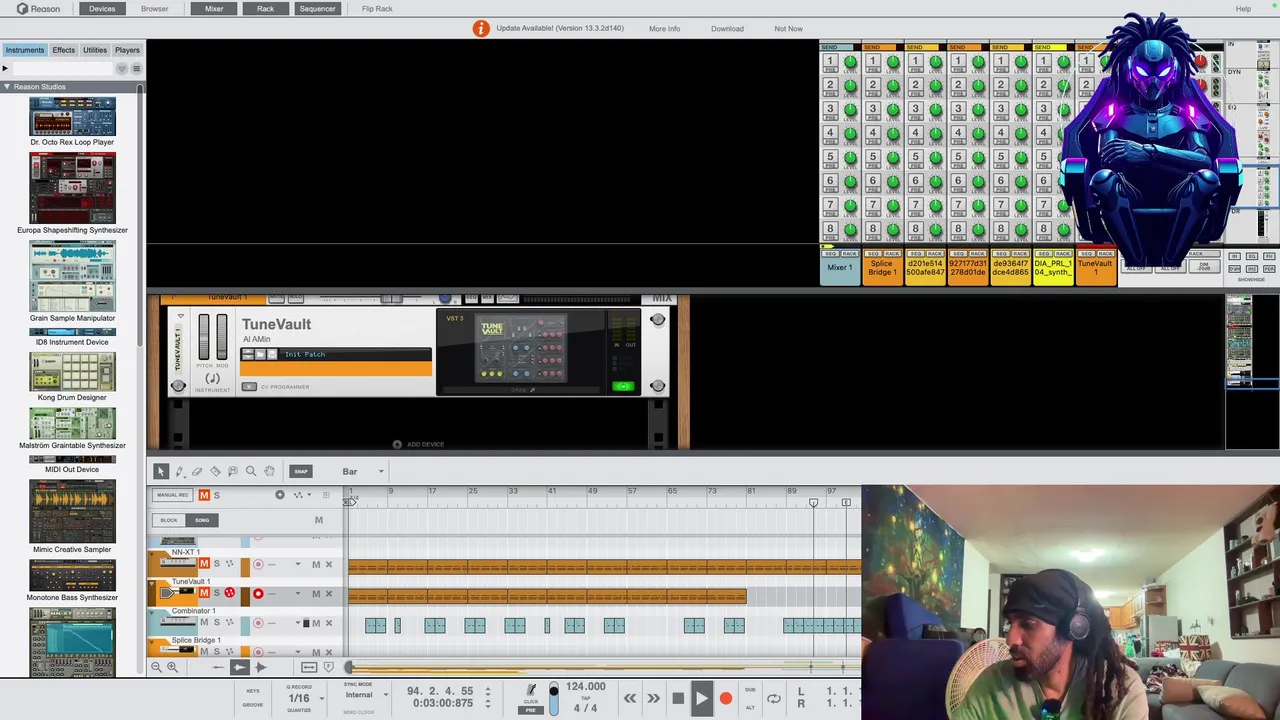
Task: Open lane dropdown on TuneVault 1 track
Action: click(298, 594)
